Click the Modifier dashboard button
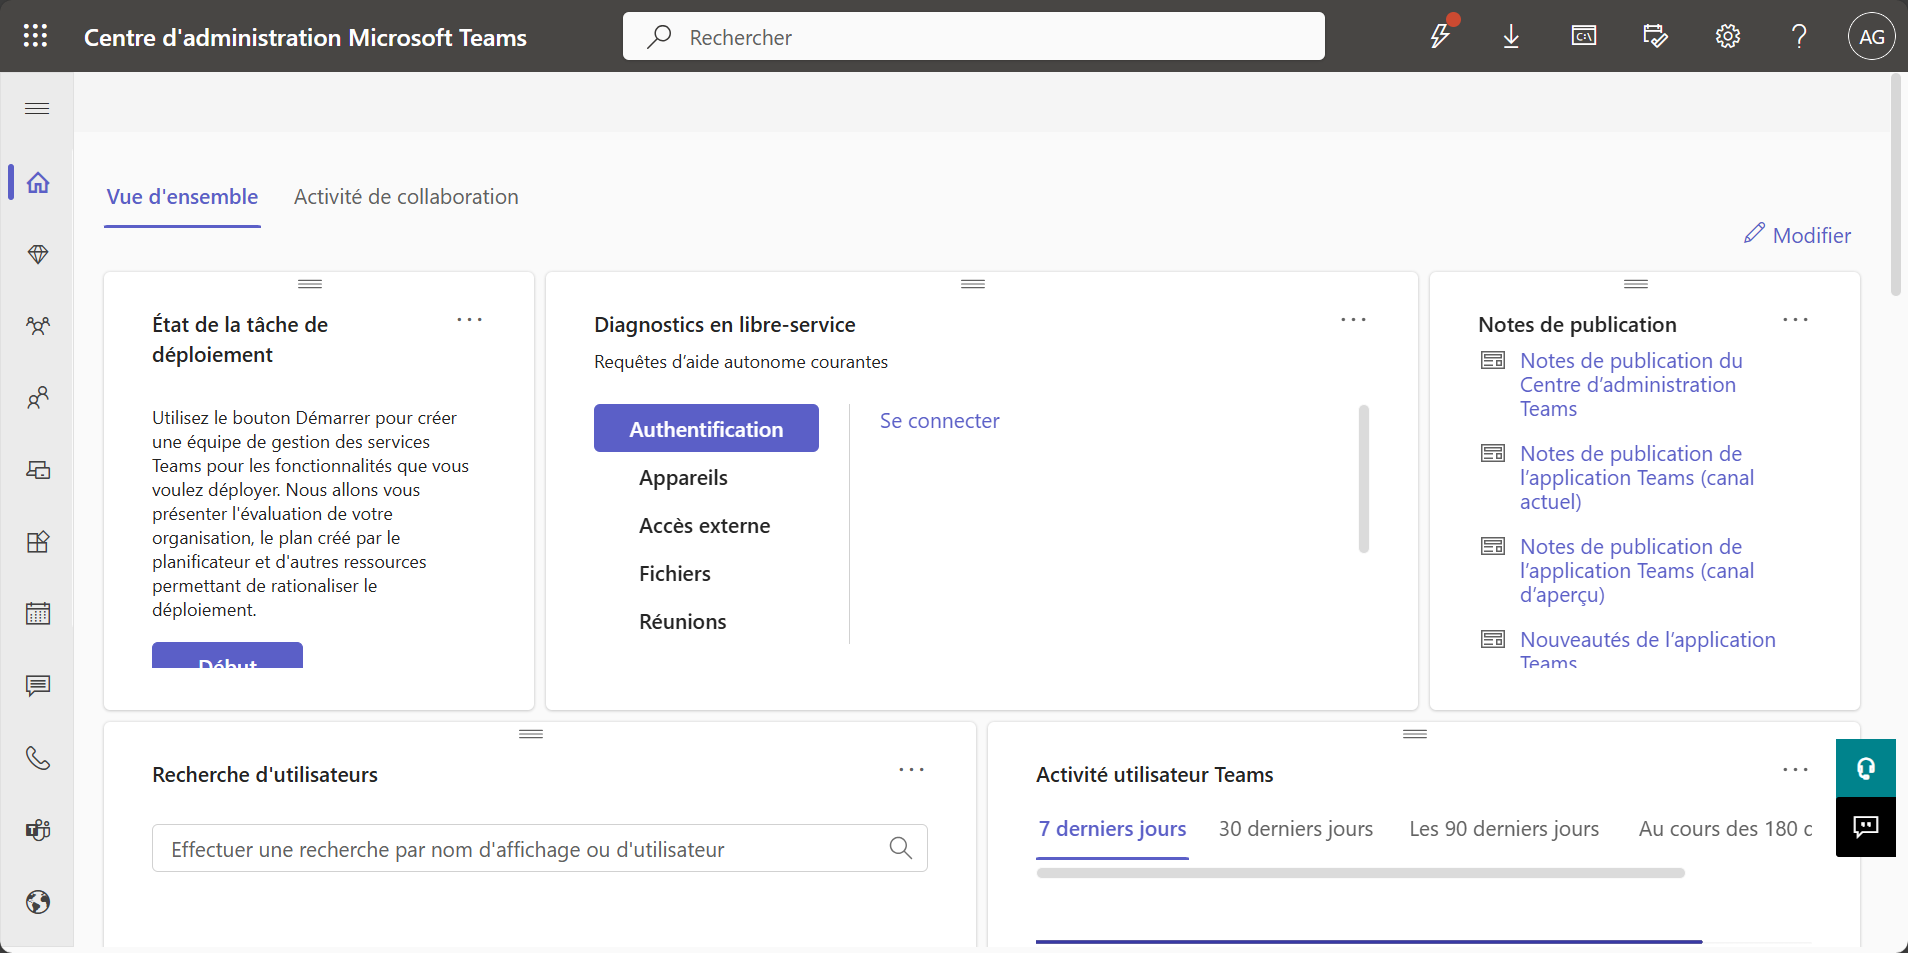 coord(1797,235)
